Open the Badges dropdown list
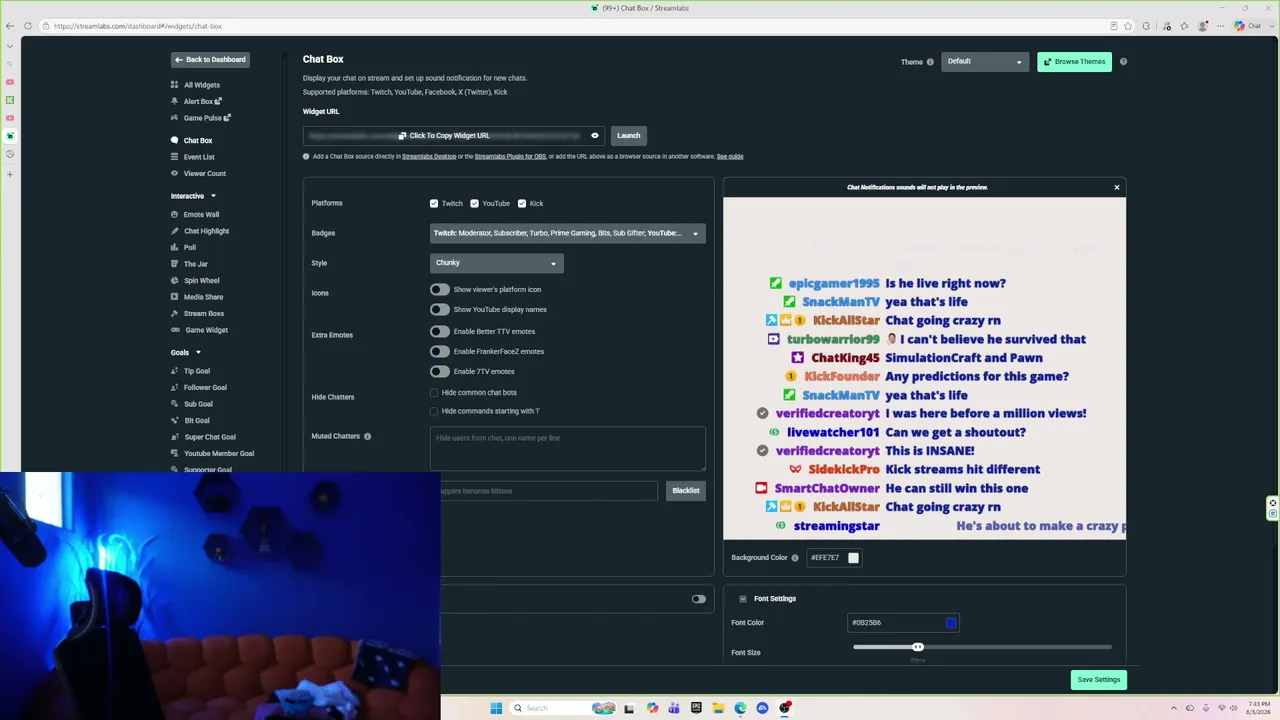 (568, 233)
